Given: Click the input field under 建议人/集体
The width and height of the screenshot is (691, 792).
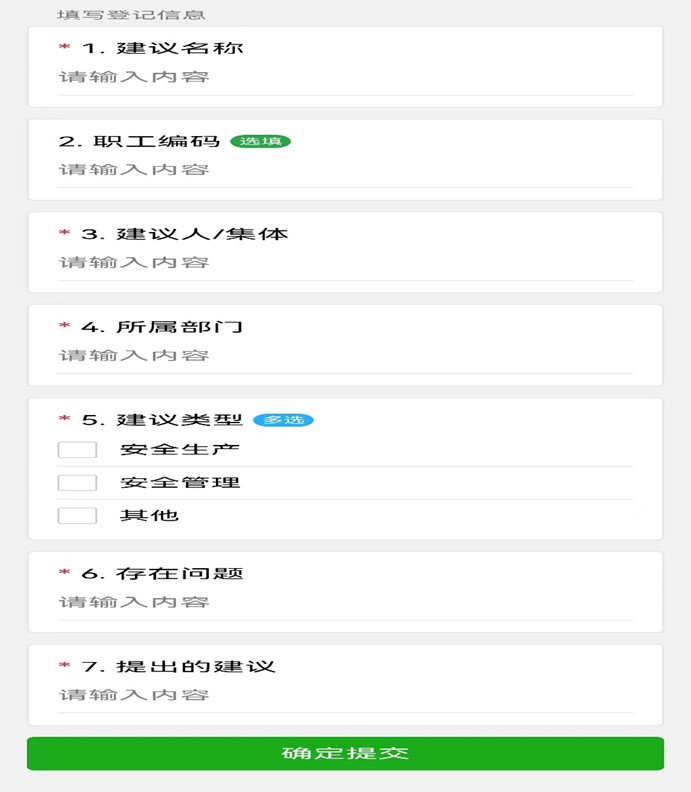Looking at the screenshot, I should click(345, 262).
